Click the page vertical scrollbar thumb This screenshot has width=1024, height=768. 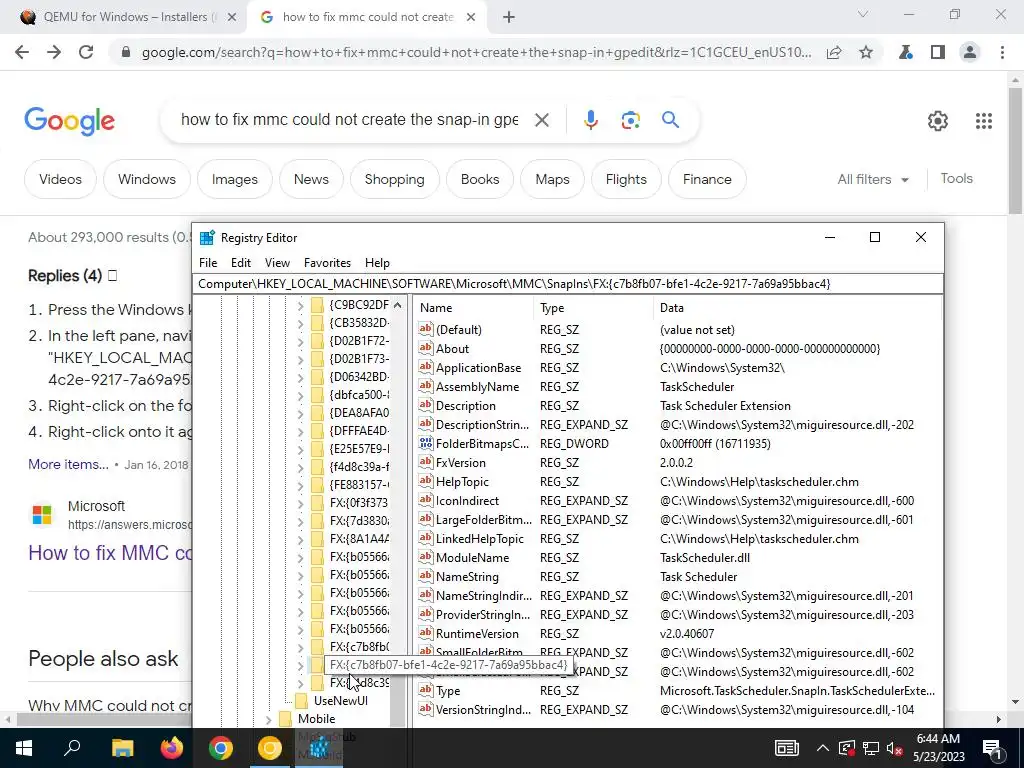(x=1014, y=152)
